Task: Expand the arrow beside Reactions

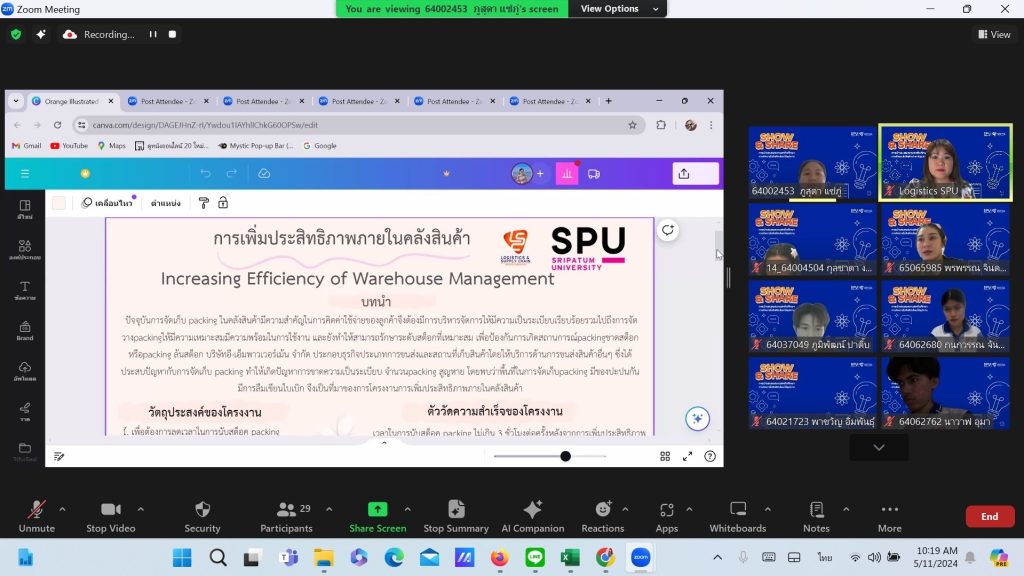Action: tap(625, 509)
